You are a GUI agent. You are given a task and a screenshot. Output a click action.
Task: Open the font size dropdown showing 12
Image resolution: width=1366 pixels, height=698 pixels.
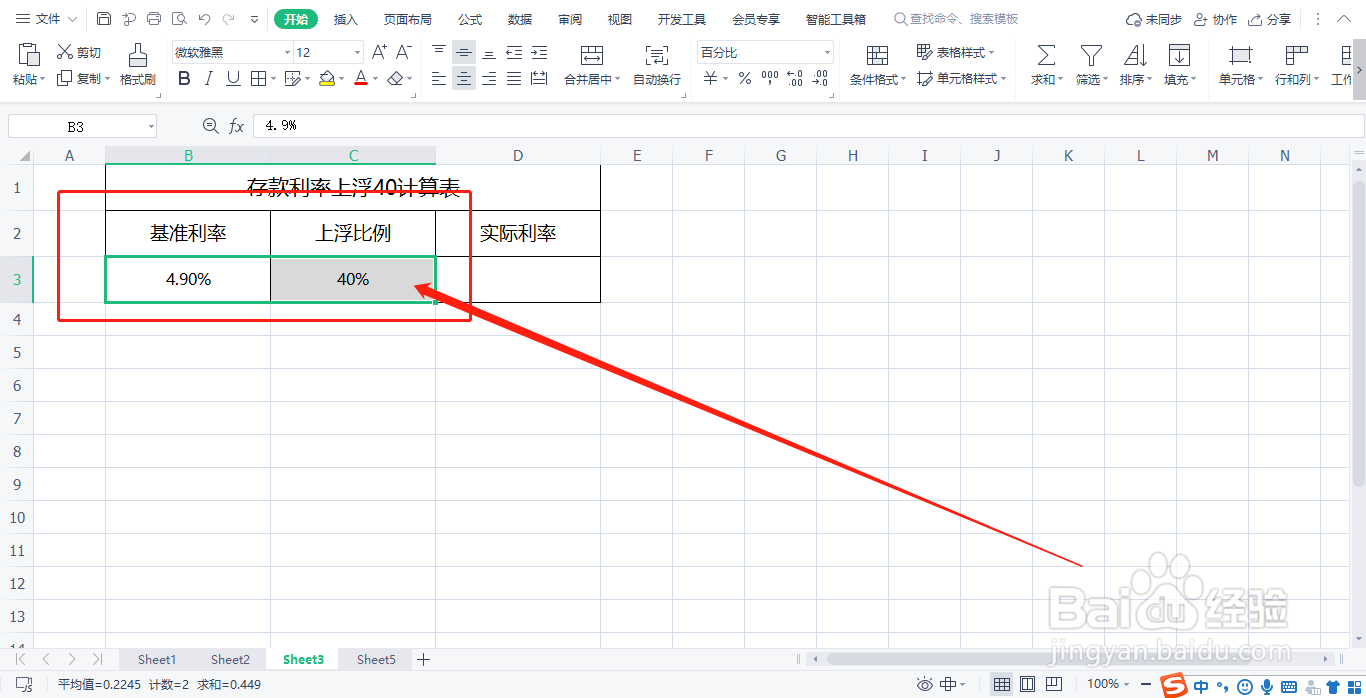click(x=338, y=50)
